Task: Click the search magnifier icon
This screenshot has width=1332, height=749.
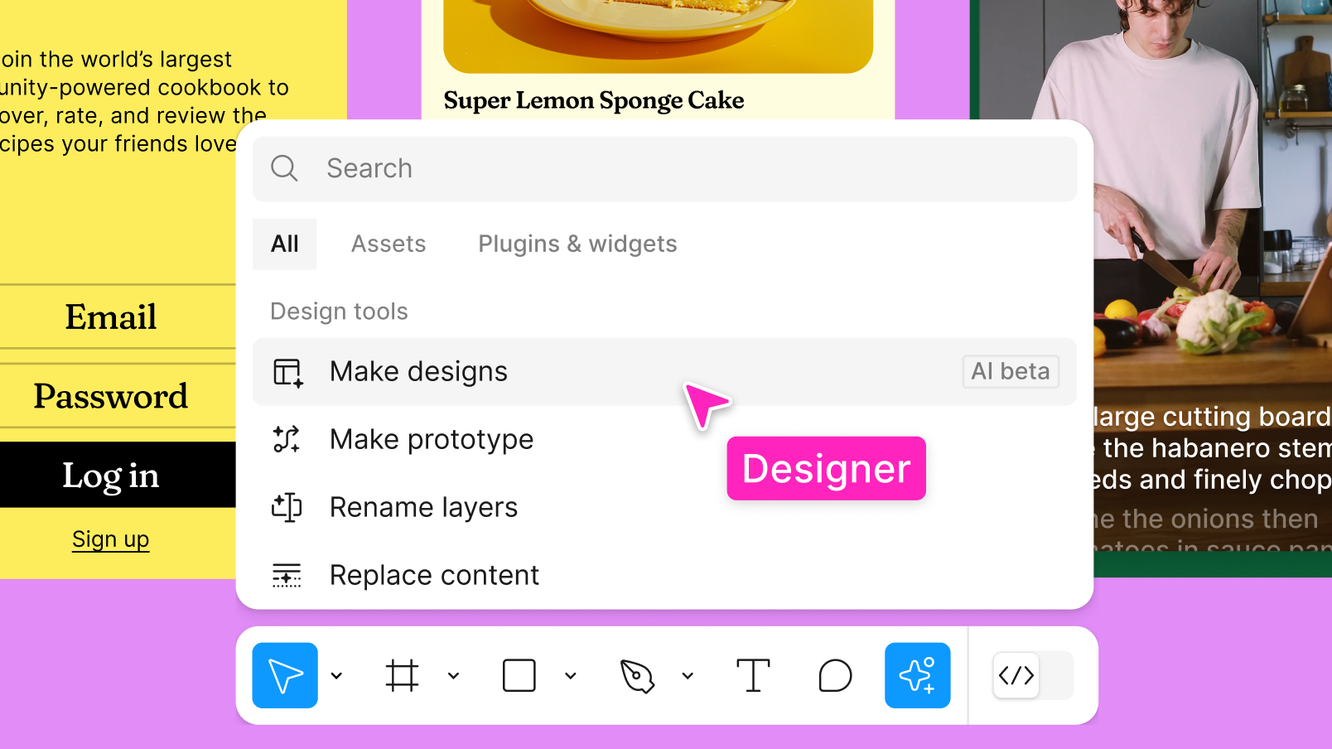Action: point(285,168)
